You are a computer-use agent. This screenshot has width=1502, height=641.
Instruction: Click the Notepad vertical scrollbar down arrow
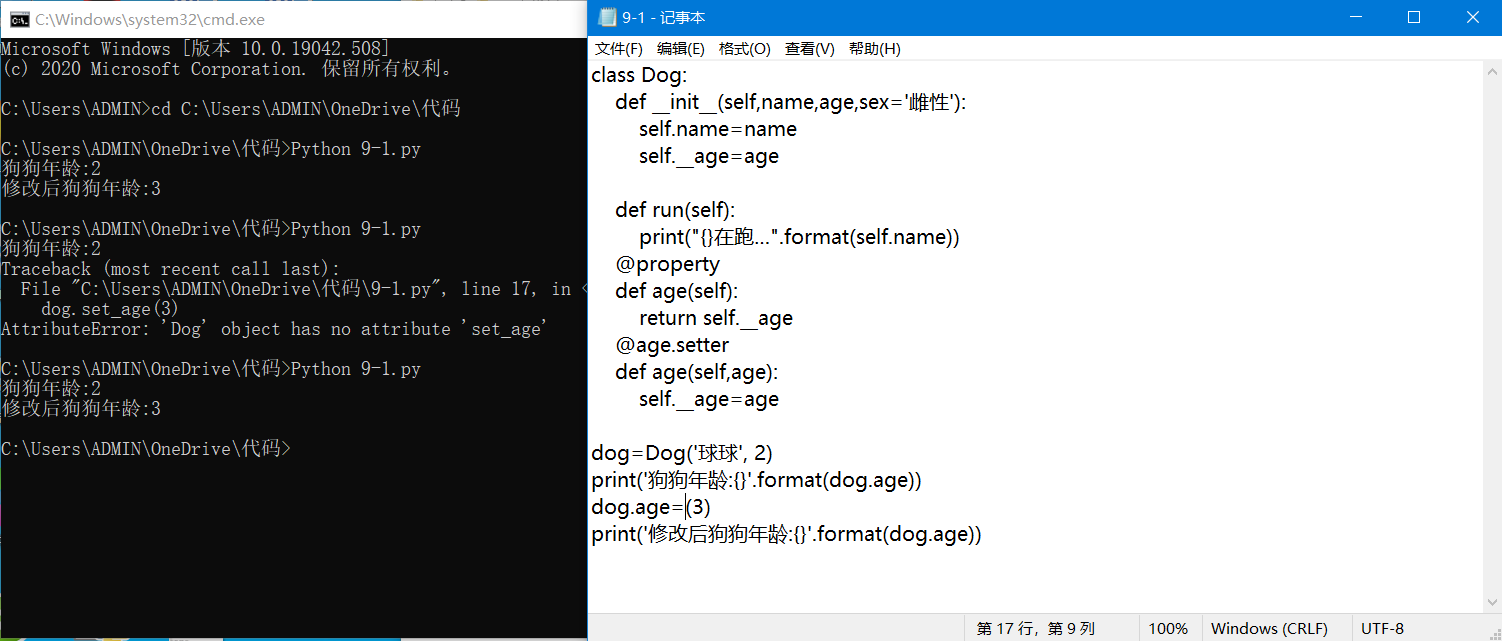(x=1491, y=603)
